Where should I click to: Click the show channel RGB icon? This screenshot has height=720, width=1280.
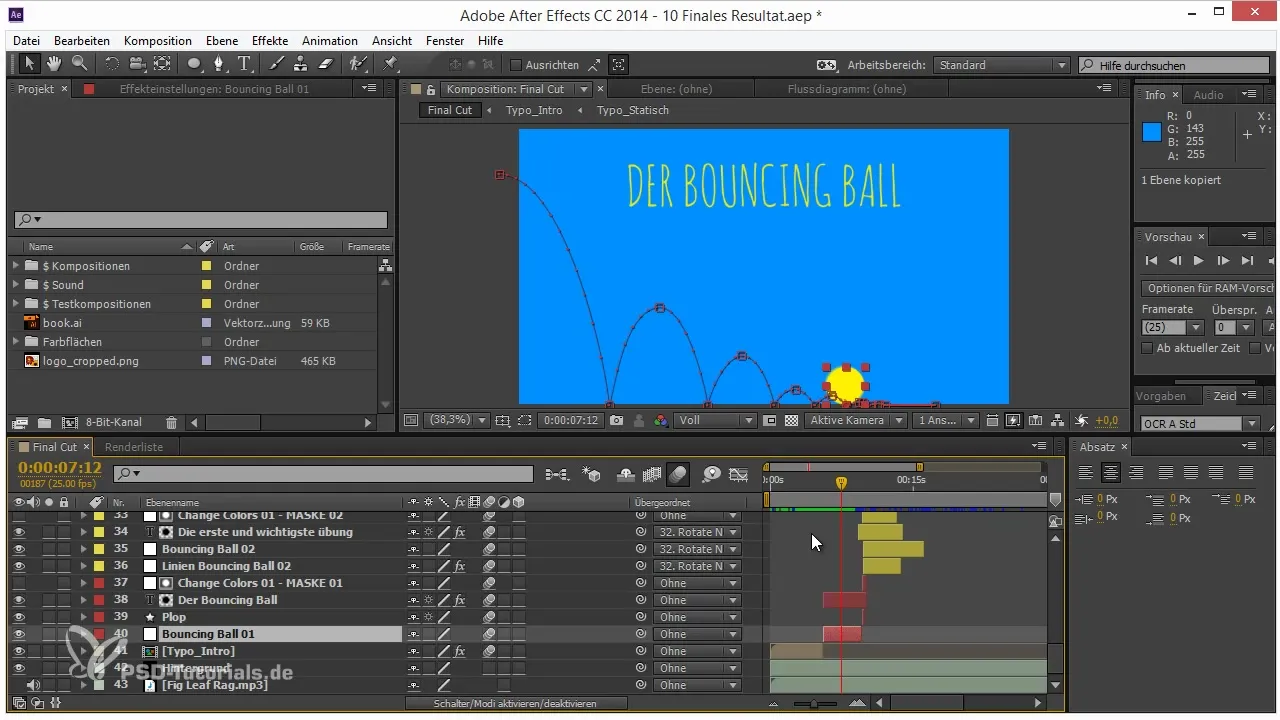[660, 421]
